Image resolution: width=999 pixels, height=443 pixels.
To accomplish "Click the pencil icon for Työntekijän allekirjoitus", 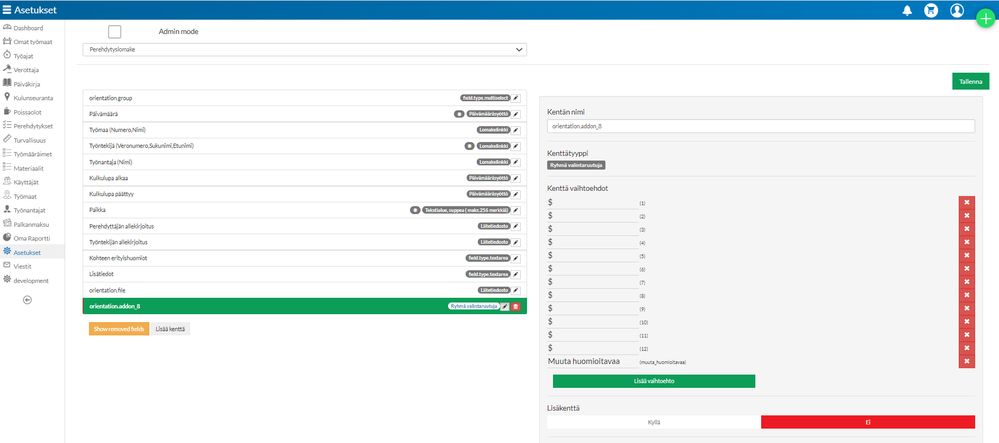I will coord(516,242).
